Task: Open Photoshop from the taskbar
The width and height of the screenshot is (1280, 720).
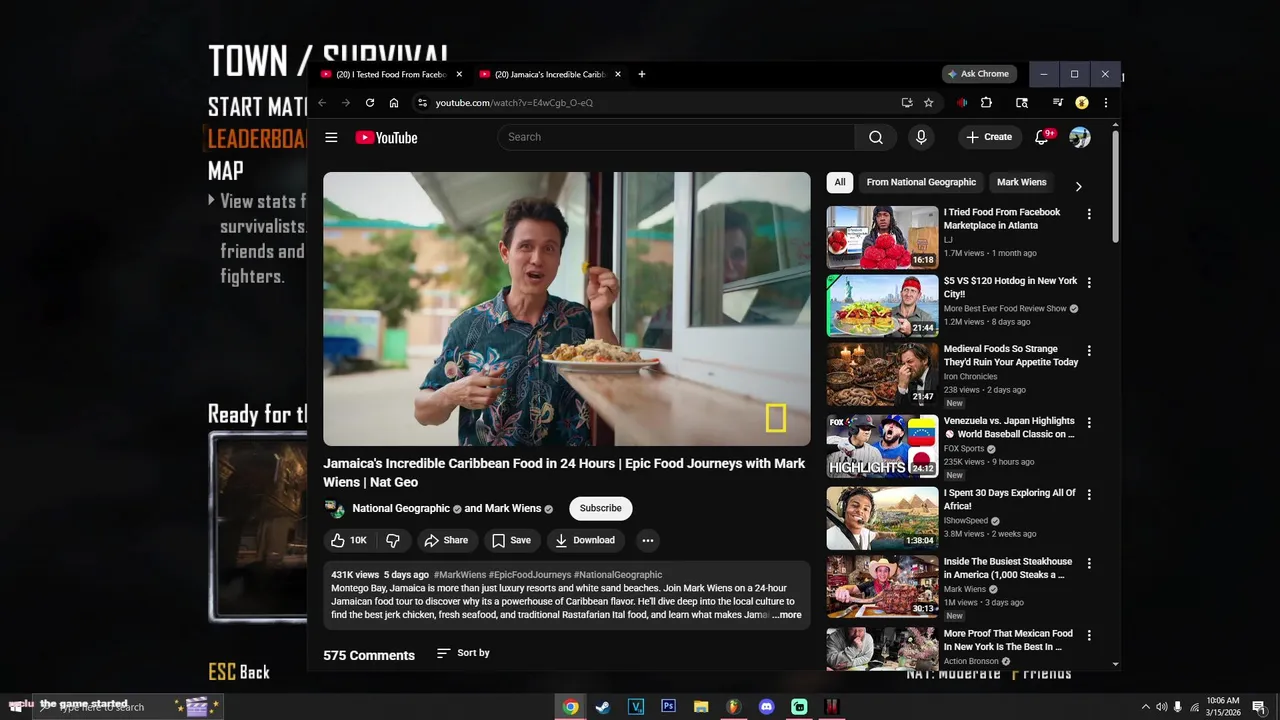Action: 668,706
